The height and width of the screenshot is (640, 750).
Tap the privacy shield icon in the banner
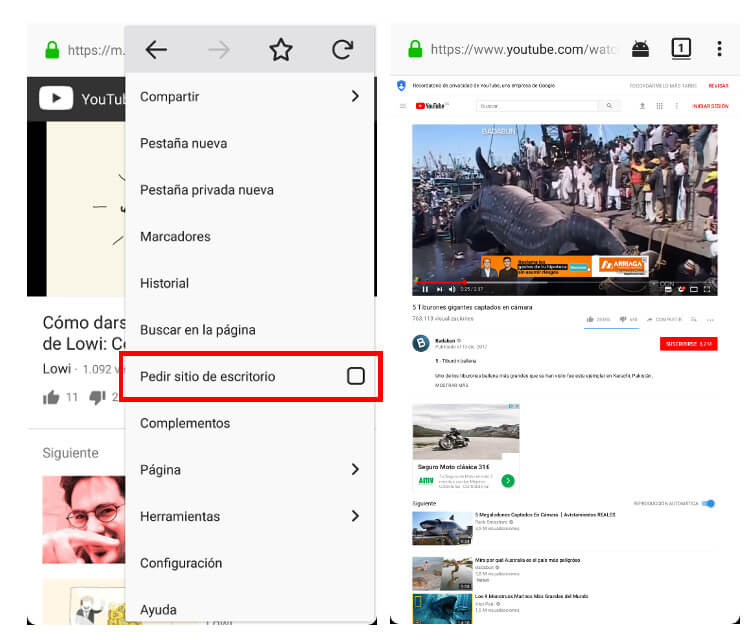pos(401,86)
